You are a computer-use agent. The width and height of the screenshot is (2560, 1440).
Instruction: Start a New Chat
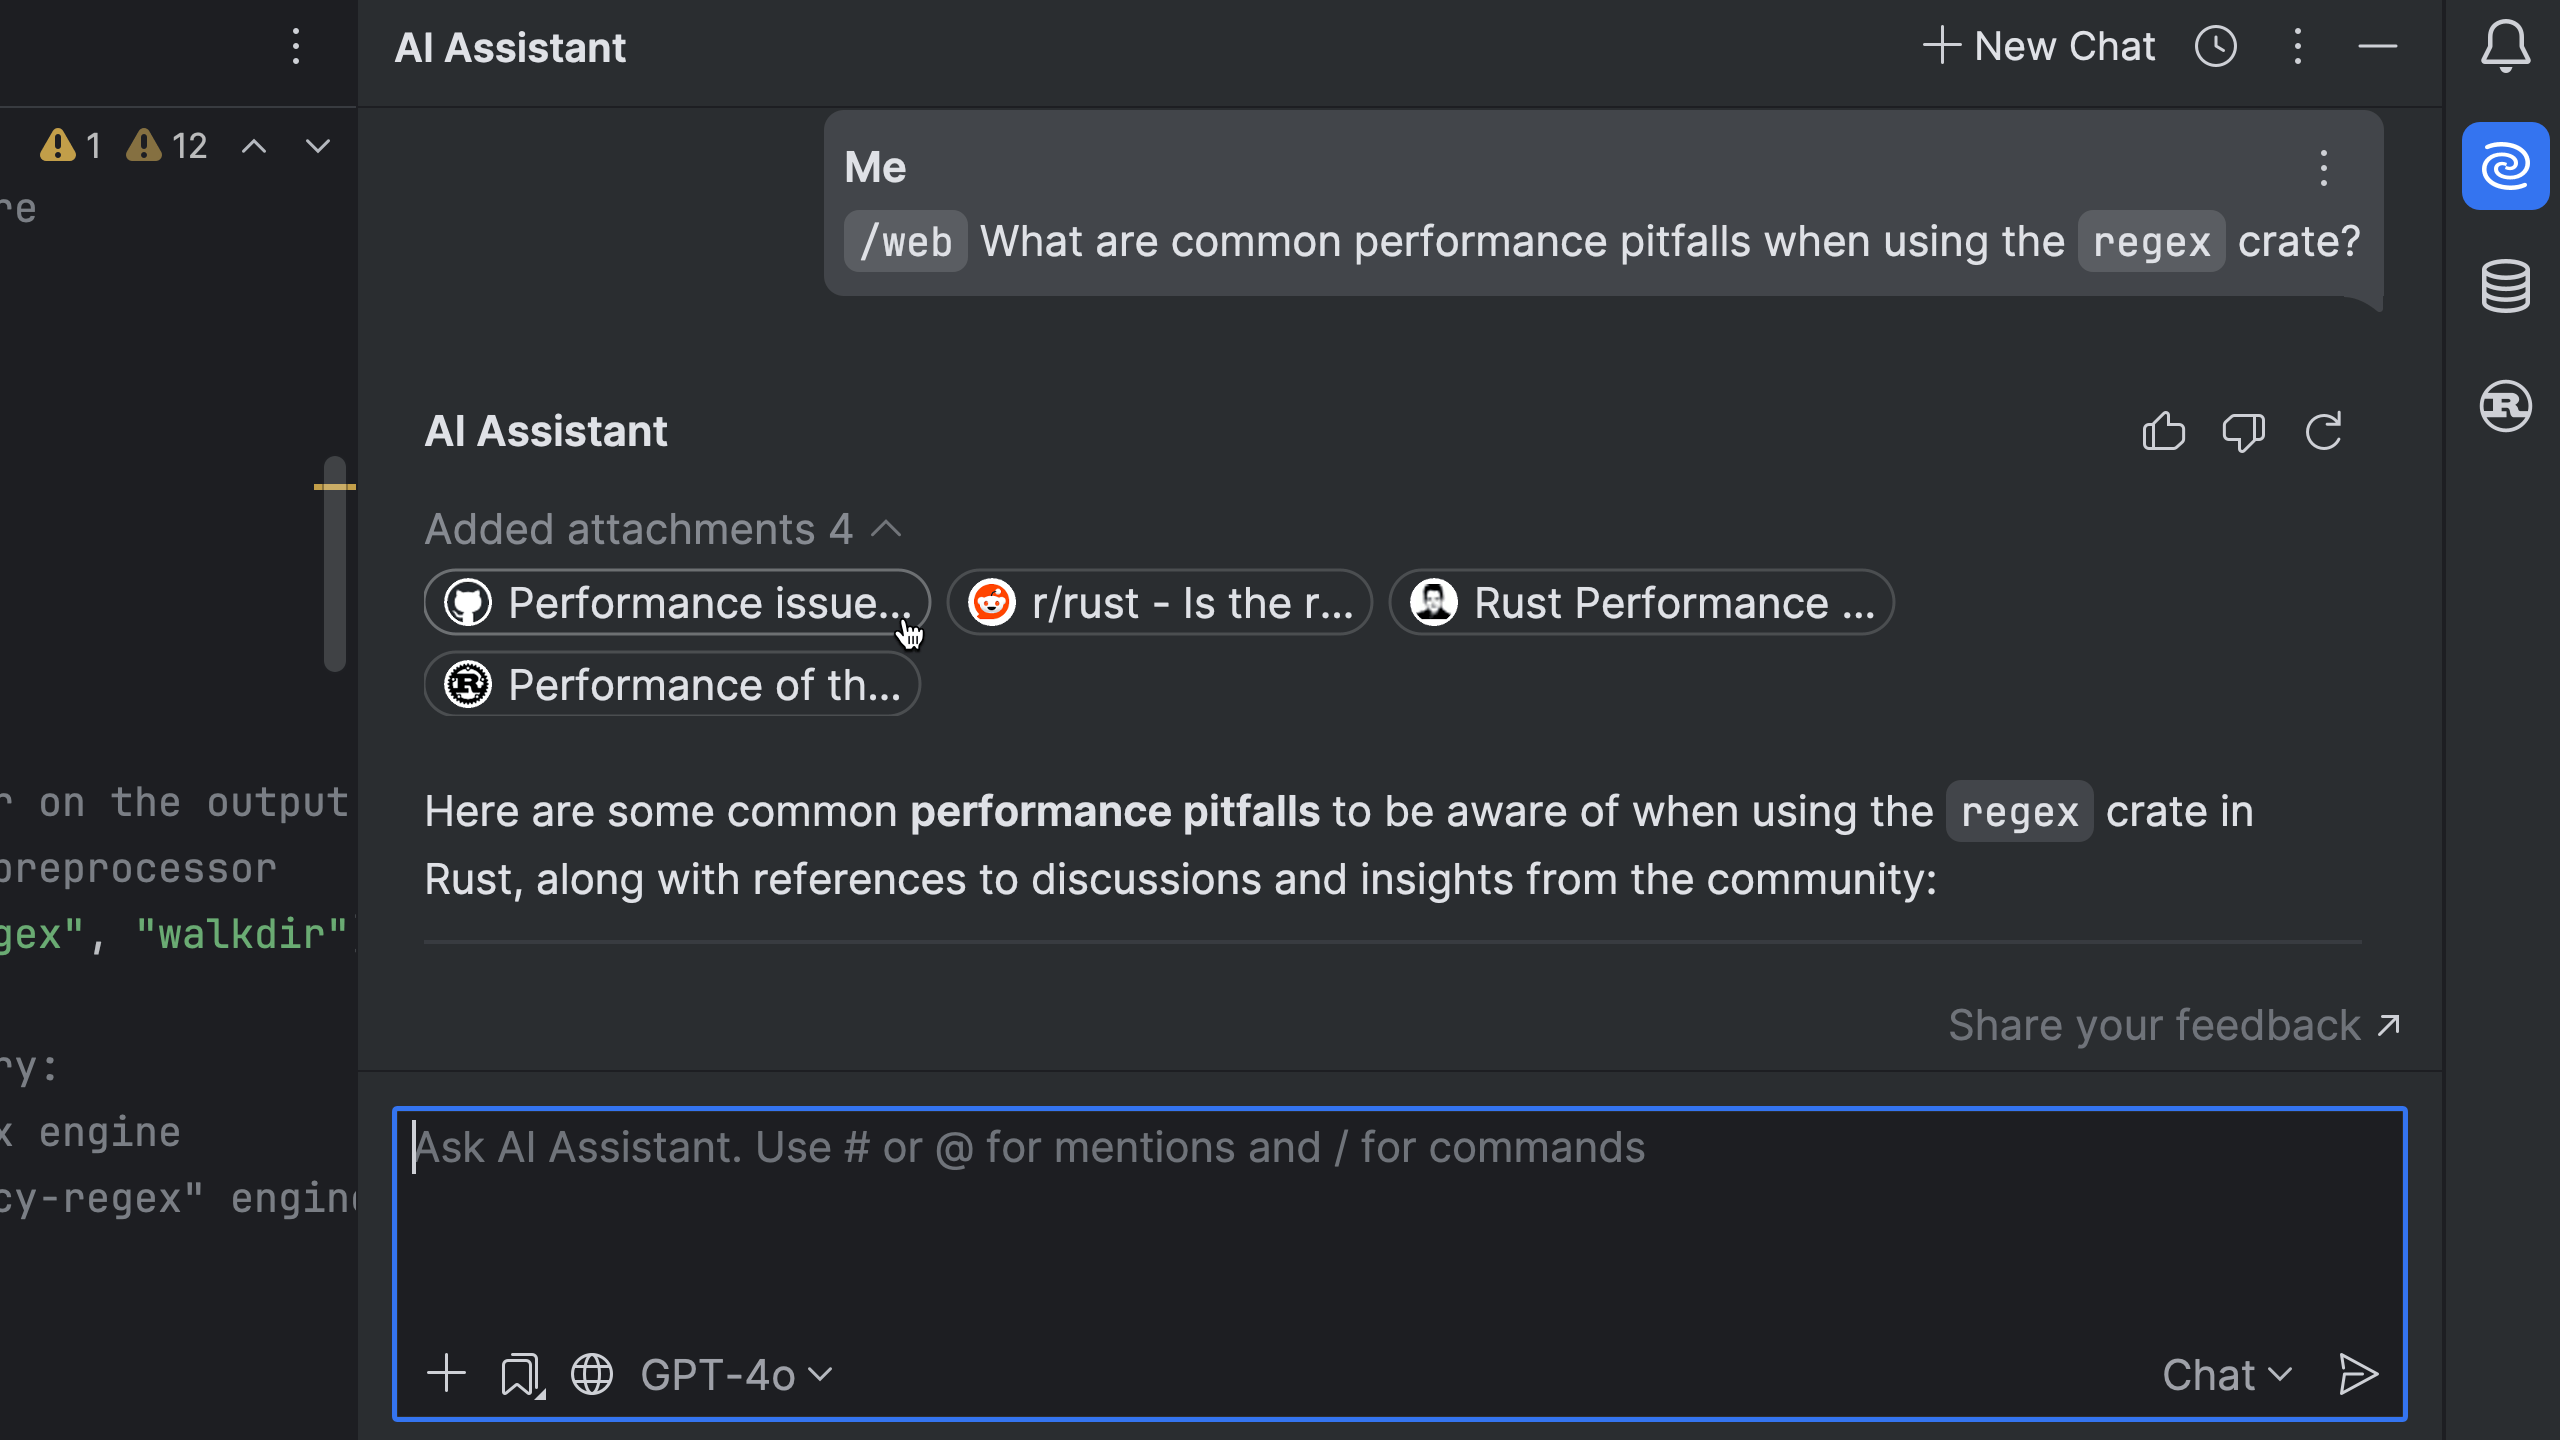click(2038, 47)
